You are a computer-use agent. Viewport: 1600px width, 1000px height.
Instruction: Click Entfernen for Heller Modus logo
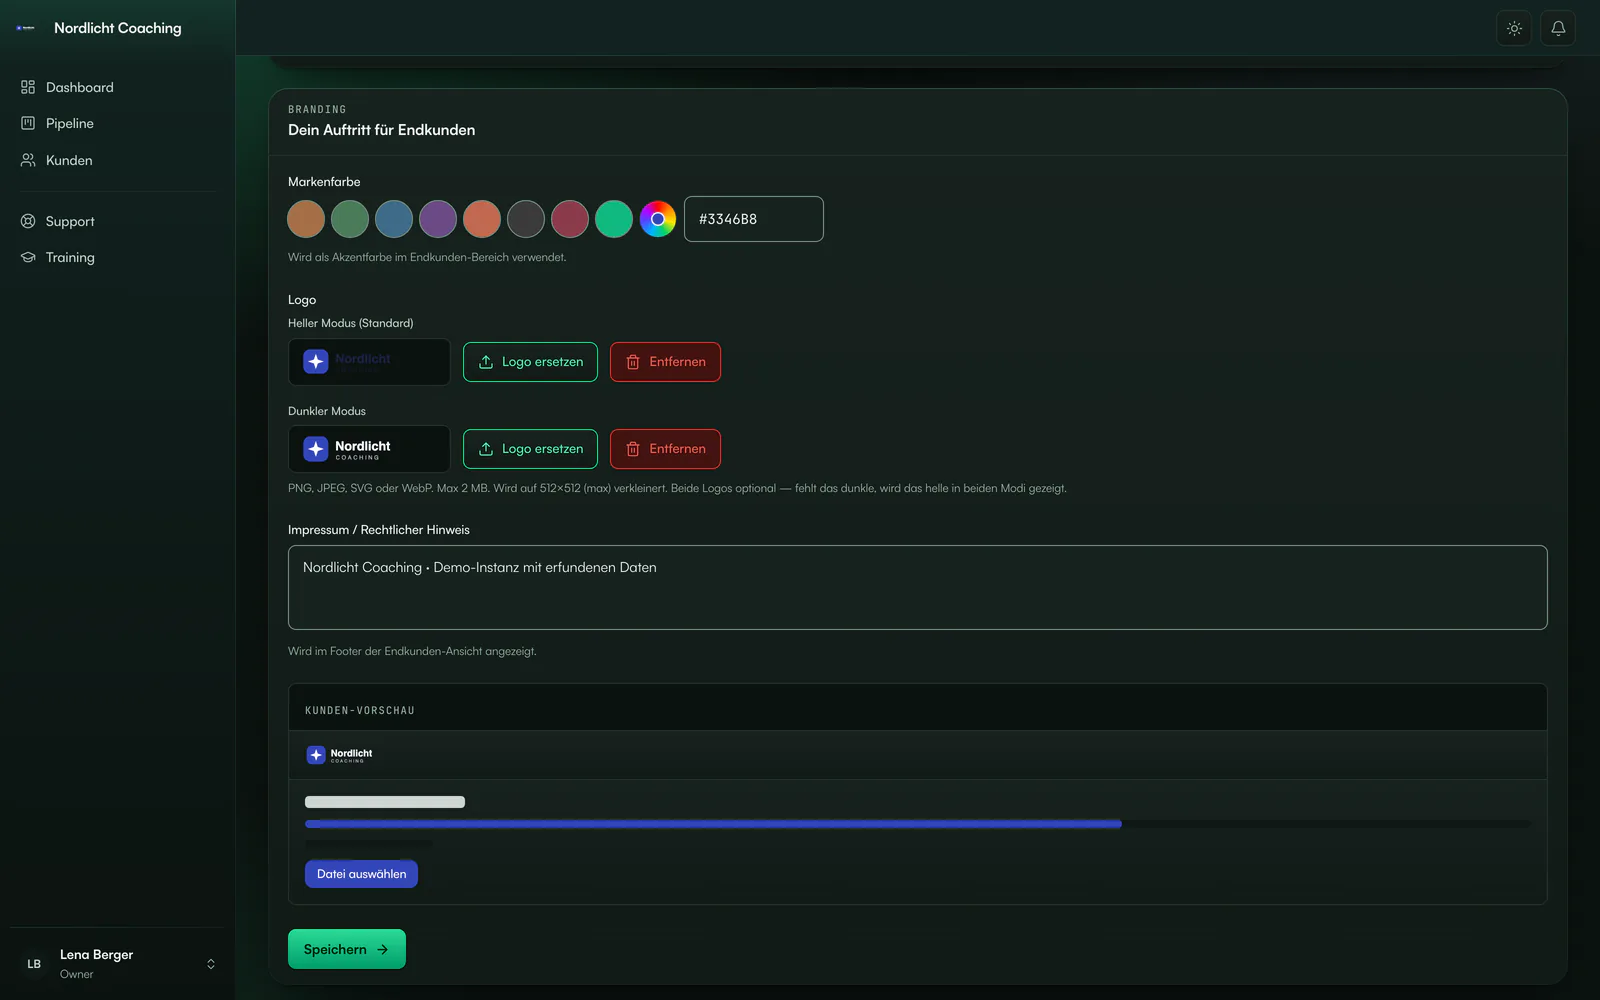coord(665,362)
